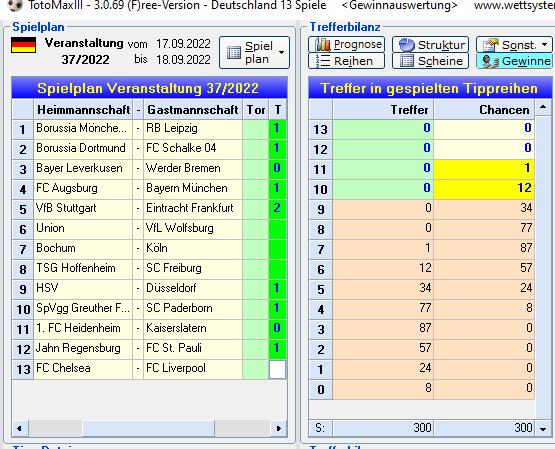555x449 pixels.
Task: Open the Reihen view
Action: 347,61
